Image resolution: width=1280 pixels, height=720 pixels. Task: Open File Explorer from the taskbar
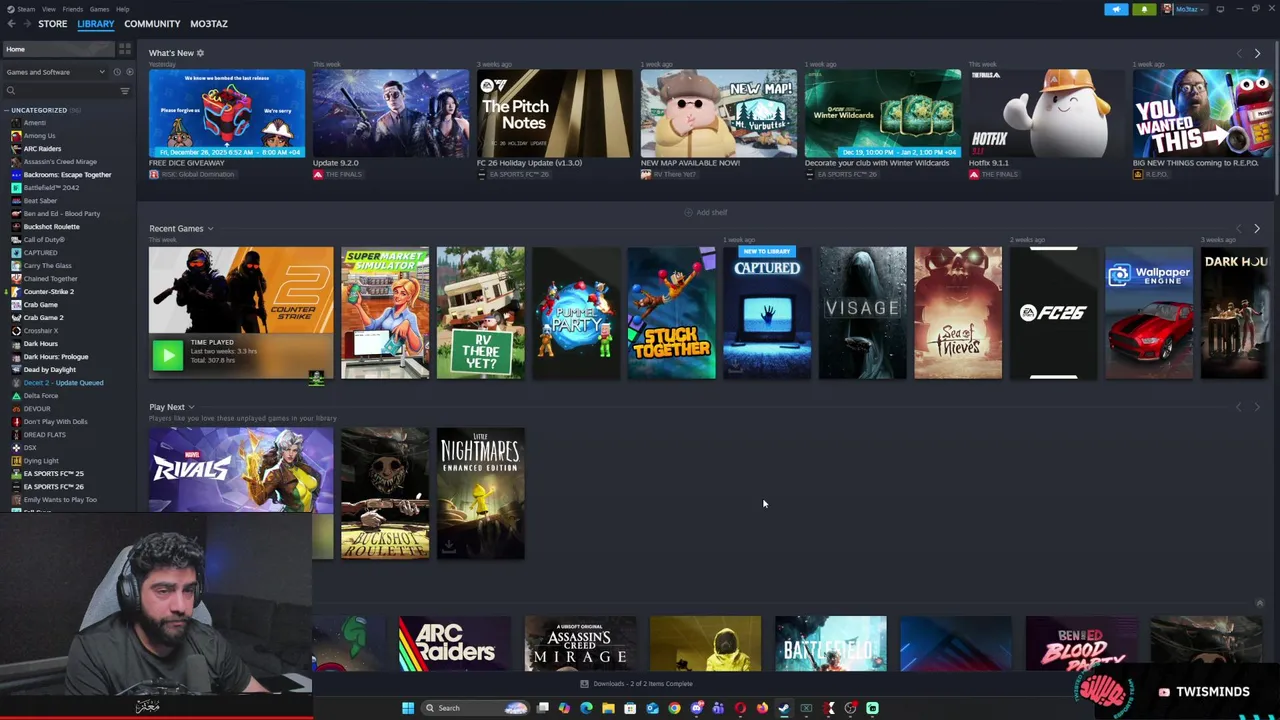608,708
